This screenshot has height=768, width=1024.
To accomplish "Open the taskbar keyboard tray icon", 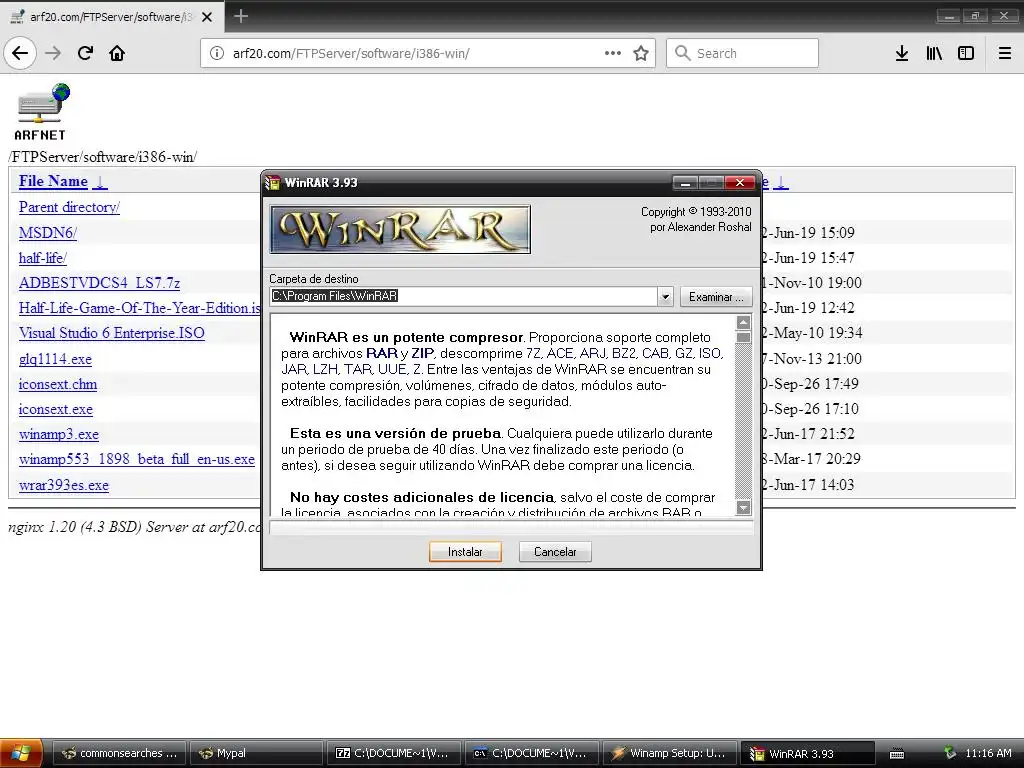I will tap(897, 754).
